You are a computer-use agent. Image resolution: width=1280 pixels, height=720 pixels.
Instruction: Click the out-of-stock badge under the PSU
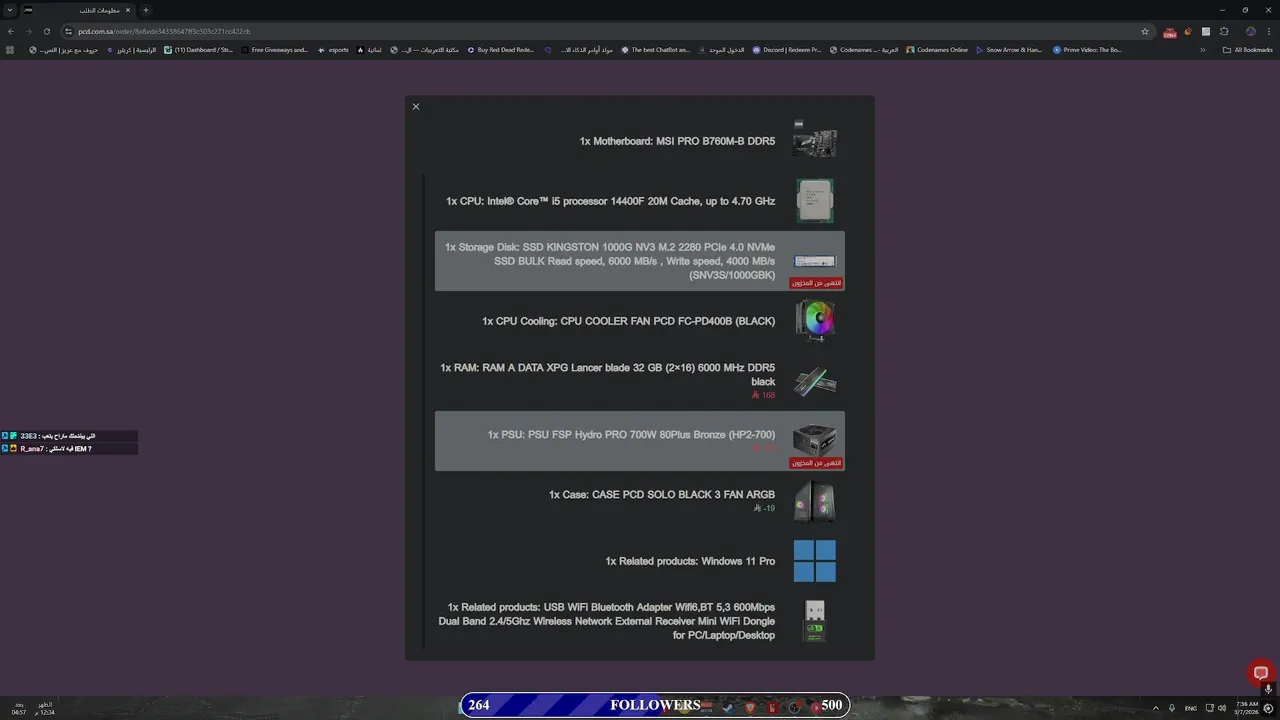click(x=817, y=463)
